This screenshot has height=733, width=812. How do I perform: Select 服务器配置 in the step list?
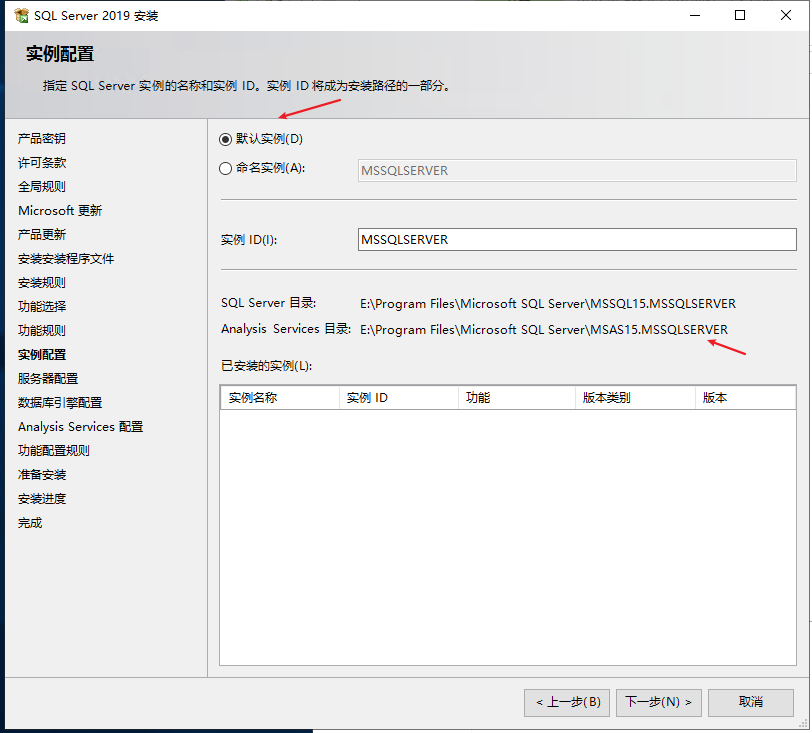pyautogui.click(x=48, y=379)
